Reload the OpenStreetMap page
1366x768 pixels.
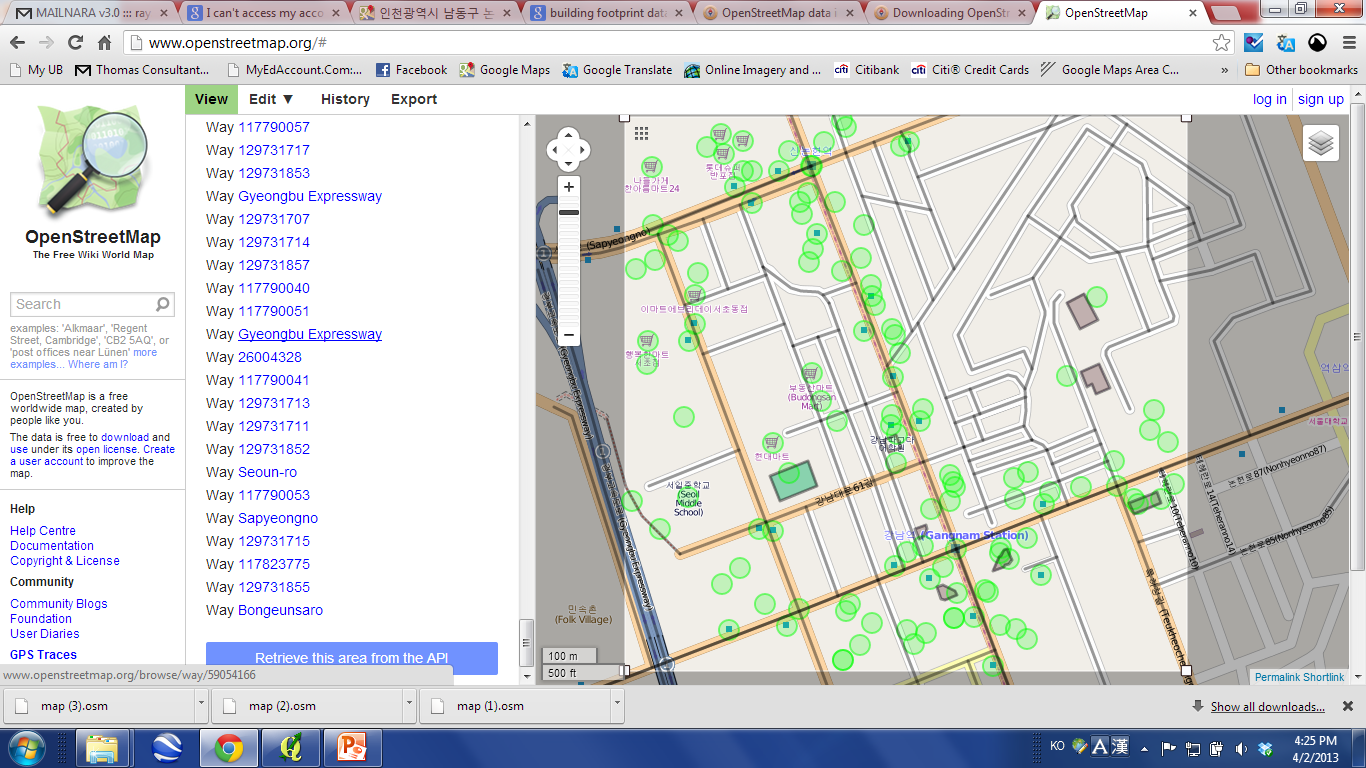[x=75, y=43]
